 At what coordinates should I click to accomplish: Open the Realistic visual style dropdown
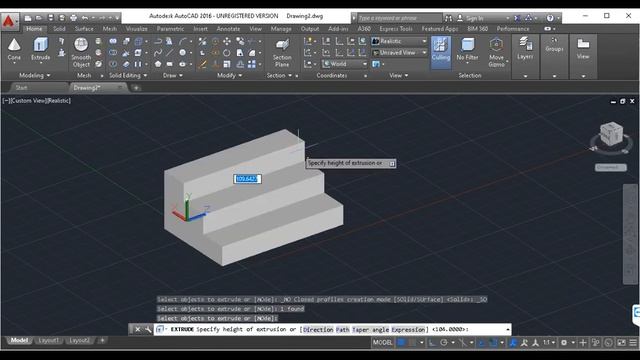click(x=399, y=41)
